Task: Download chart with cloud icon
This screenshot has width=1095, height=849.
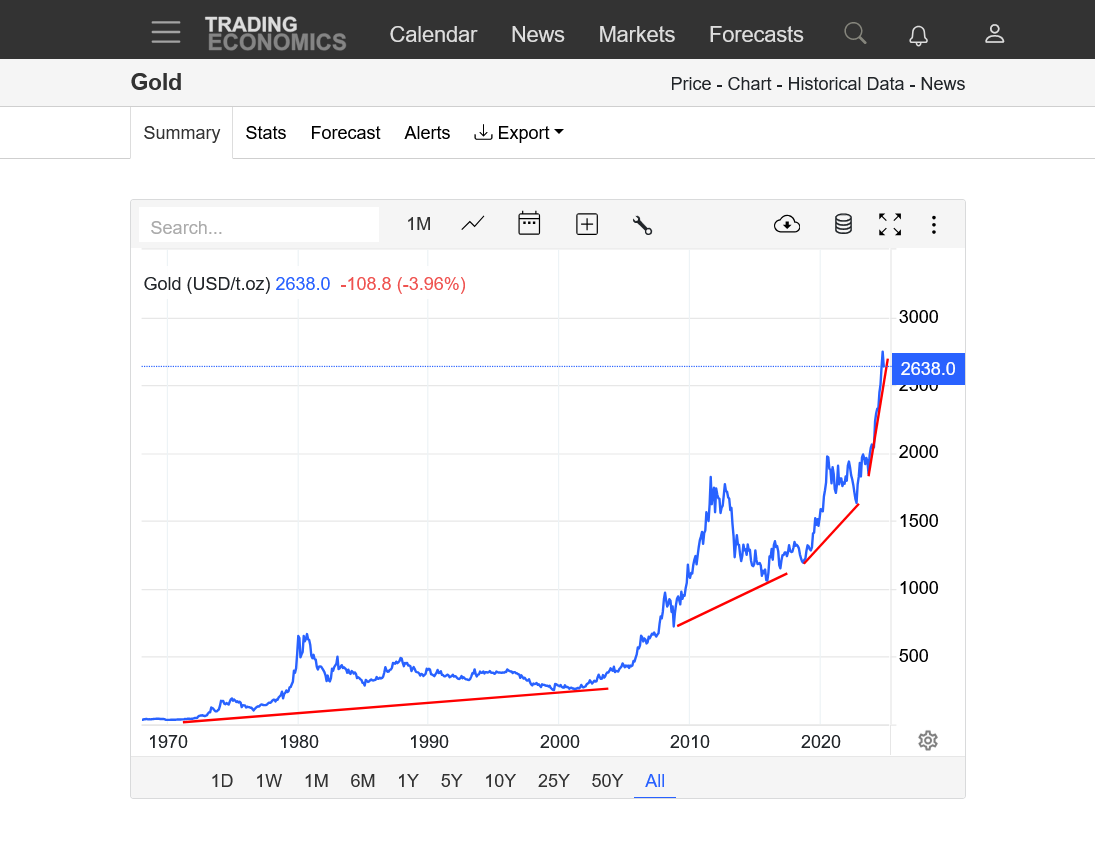Action: click(787, 224)
